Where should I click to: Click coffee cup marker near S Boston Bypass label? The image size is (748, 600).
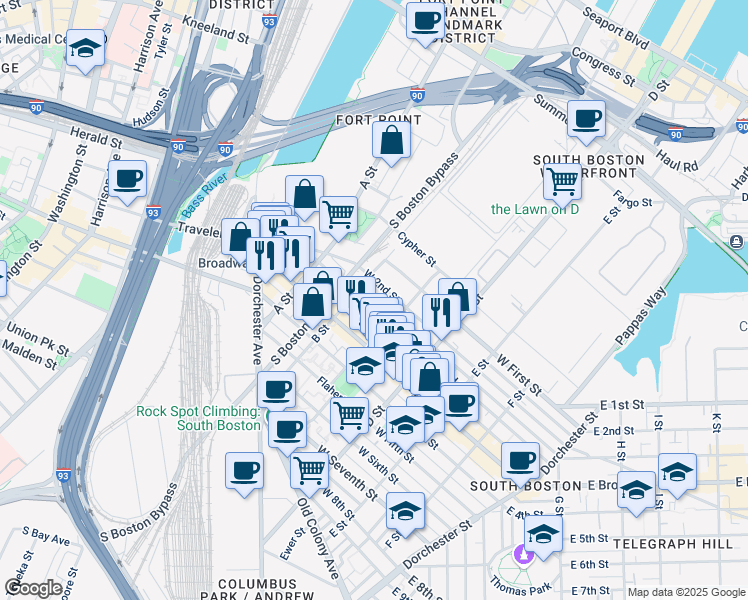pos(243,471)
